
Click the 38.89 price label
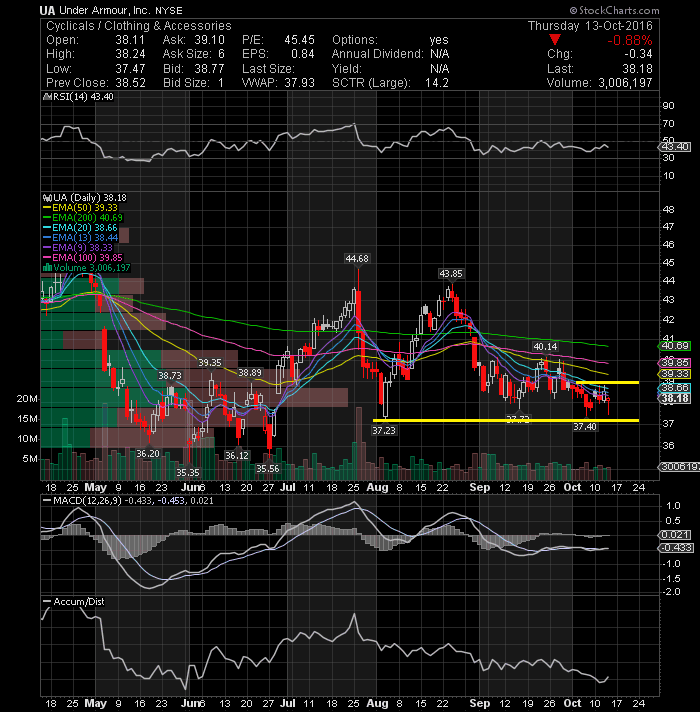tap(250, 372)
